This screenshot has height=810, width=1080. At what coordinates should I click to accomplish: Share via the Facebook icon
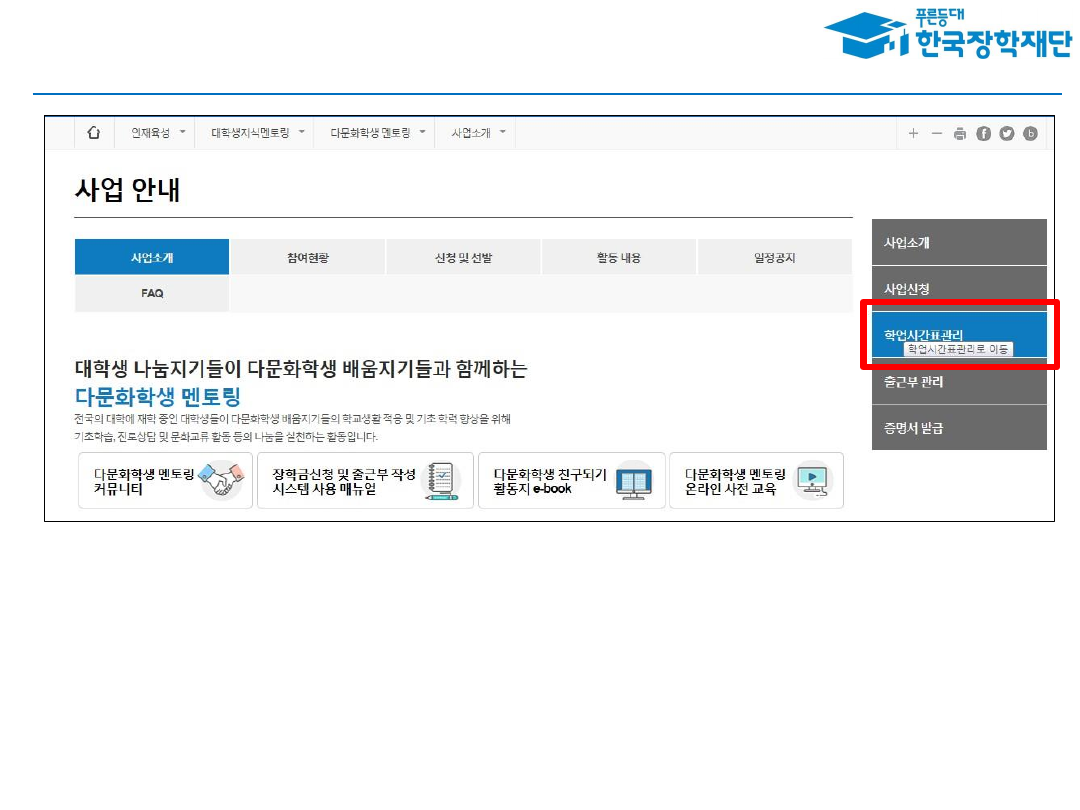pos(983,134)
